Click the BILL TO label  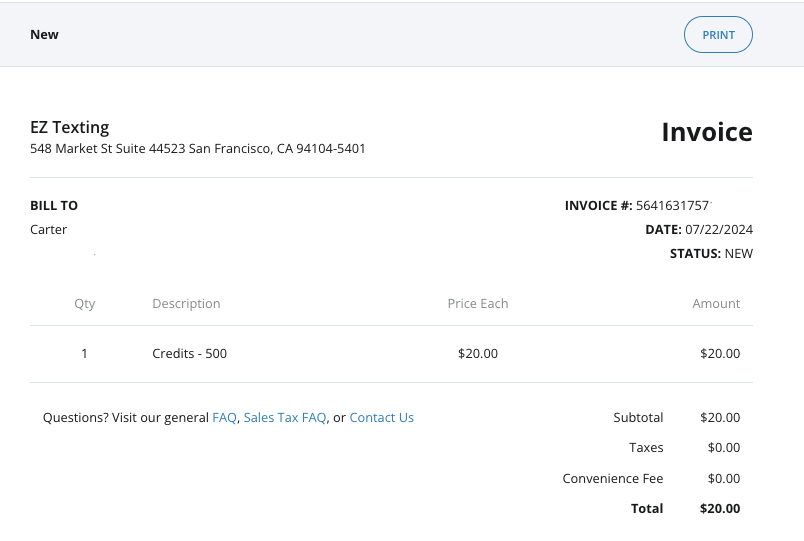click(54, 206)
